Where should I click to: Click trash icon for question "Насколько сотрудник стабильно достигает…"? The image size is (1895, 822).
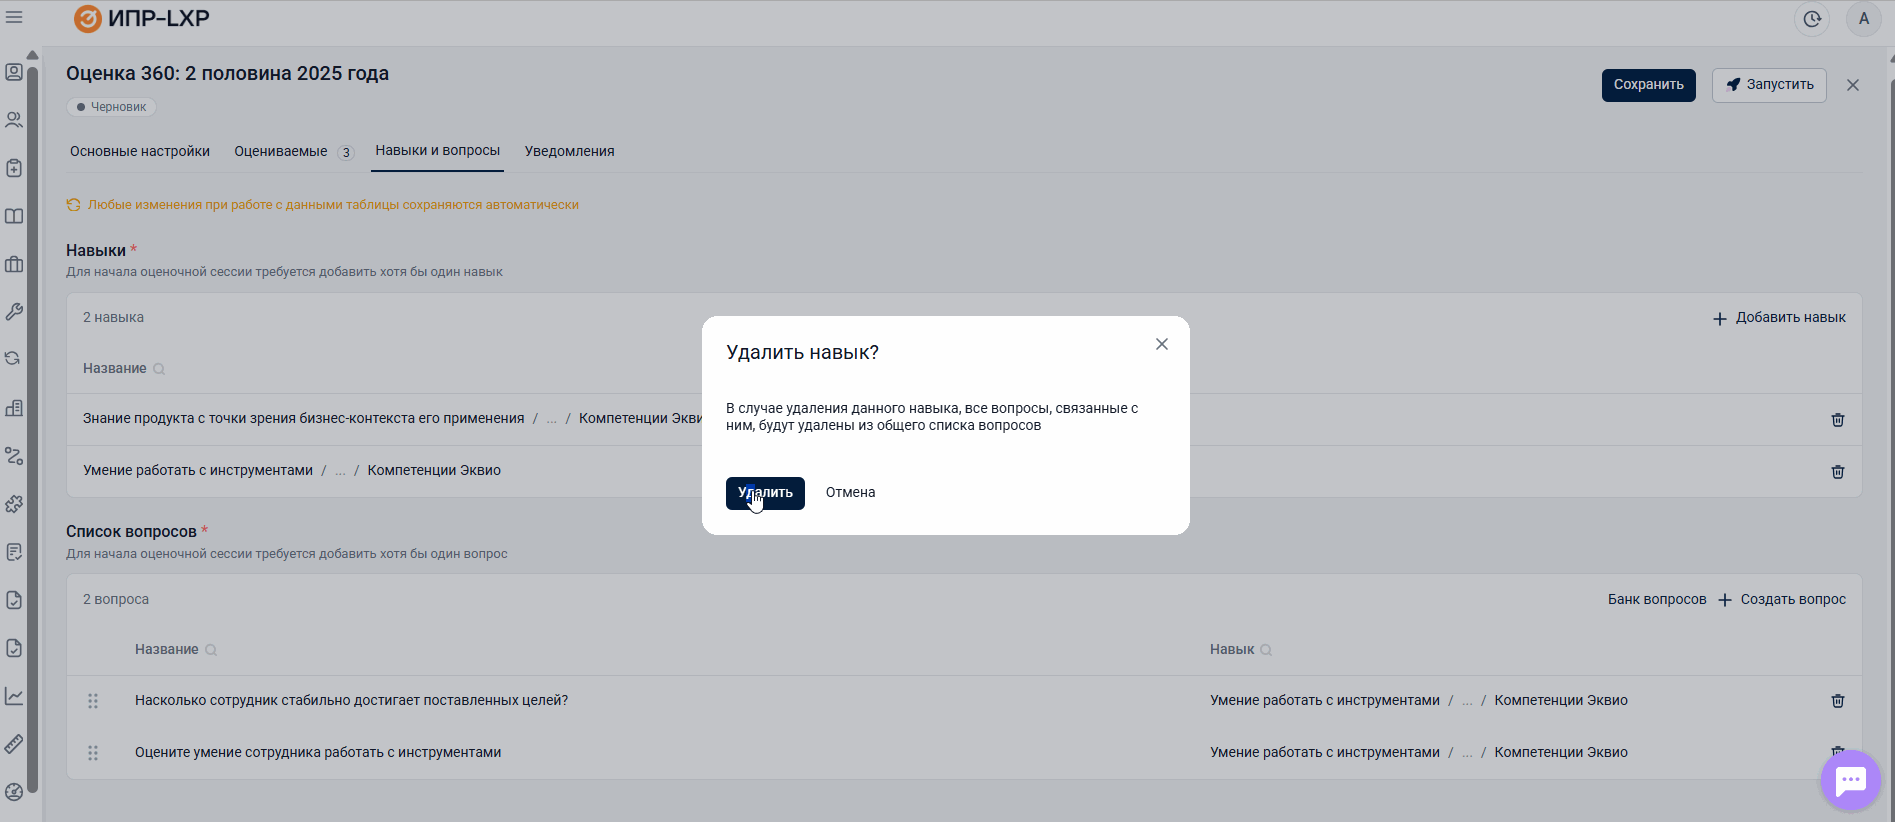1838,701
